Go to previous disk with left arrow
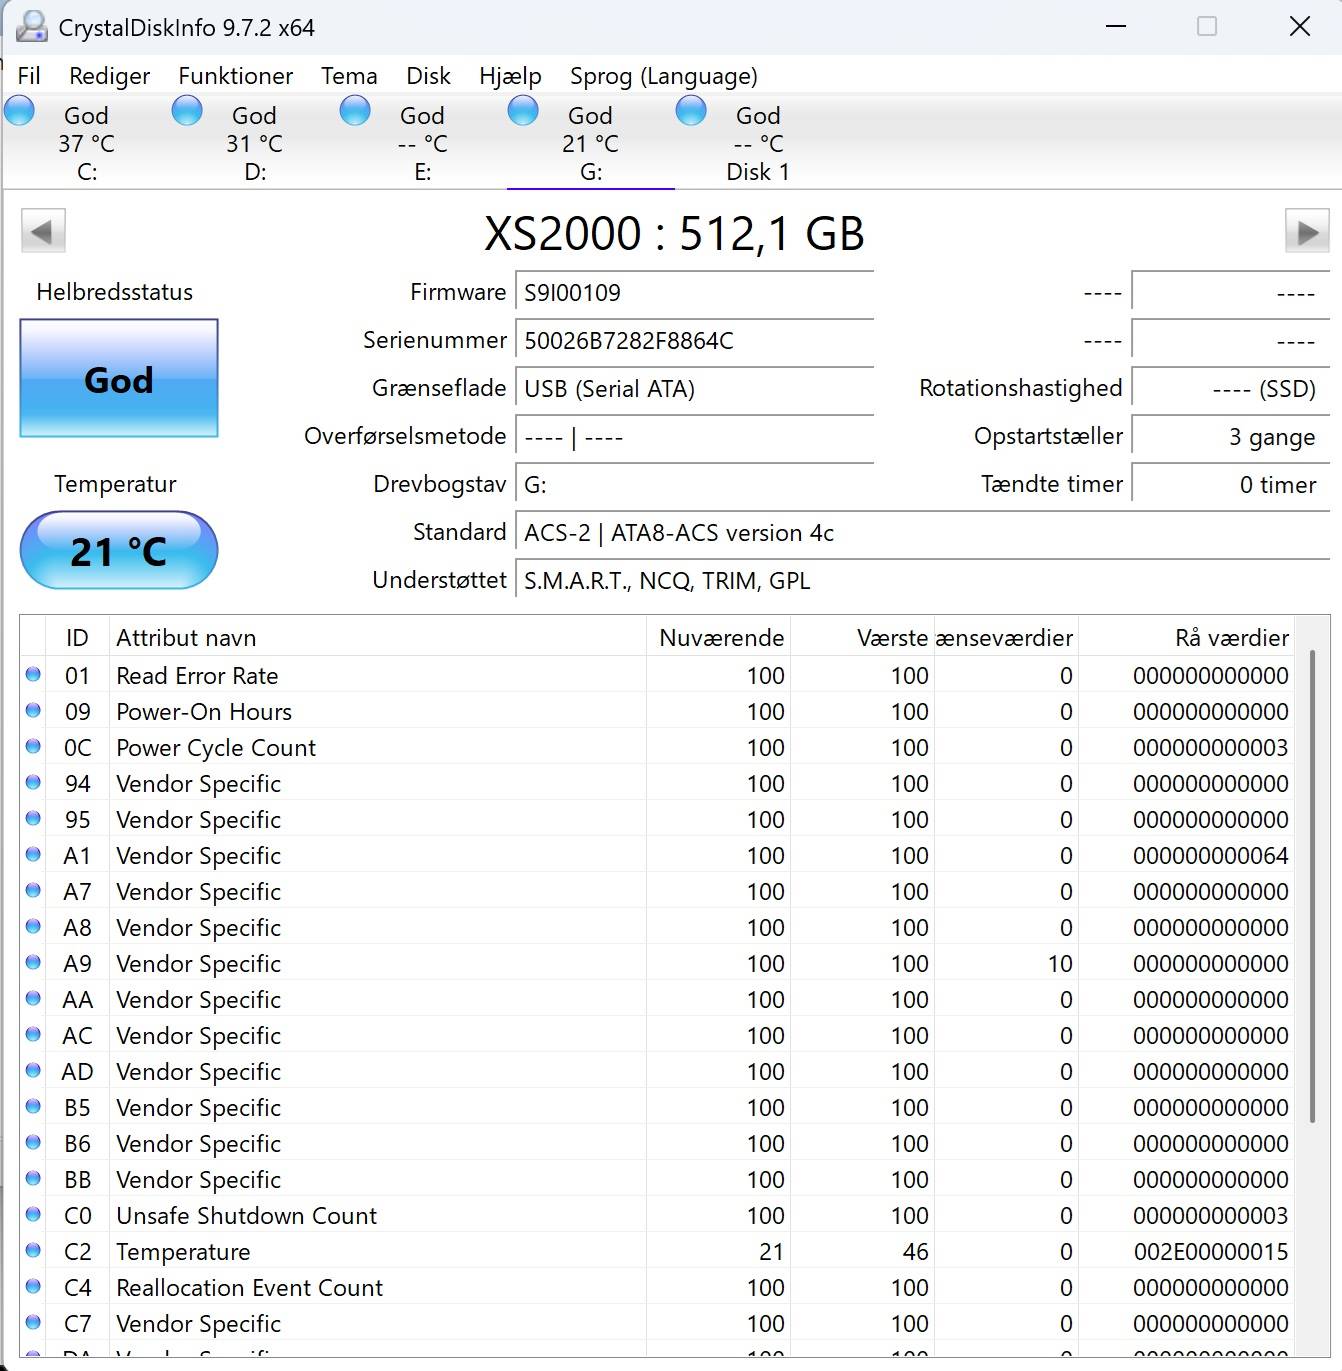1342x1371 pixels. click(x=43, y=232)
